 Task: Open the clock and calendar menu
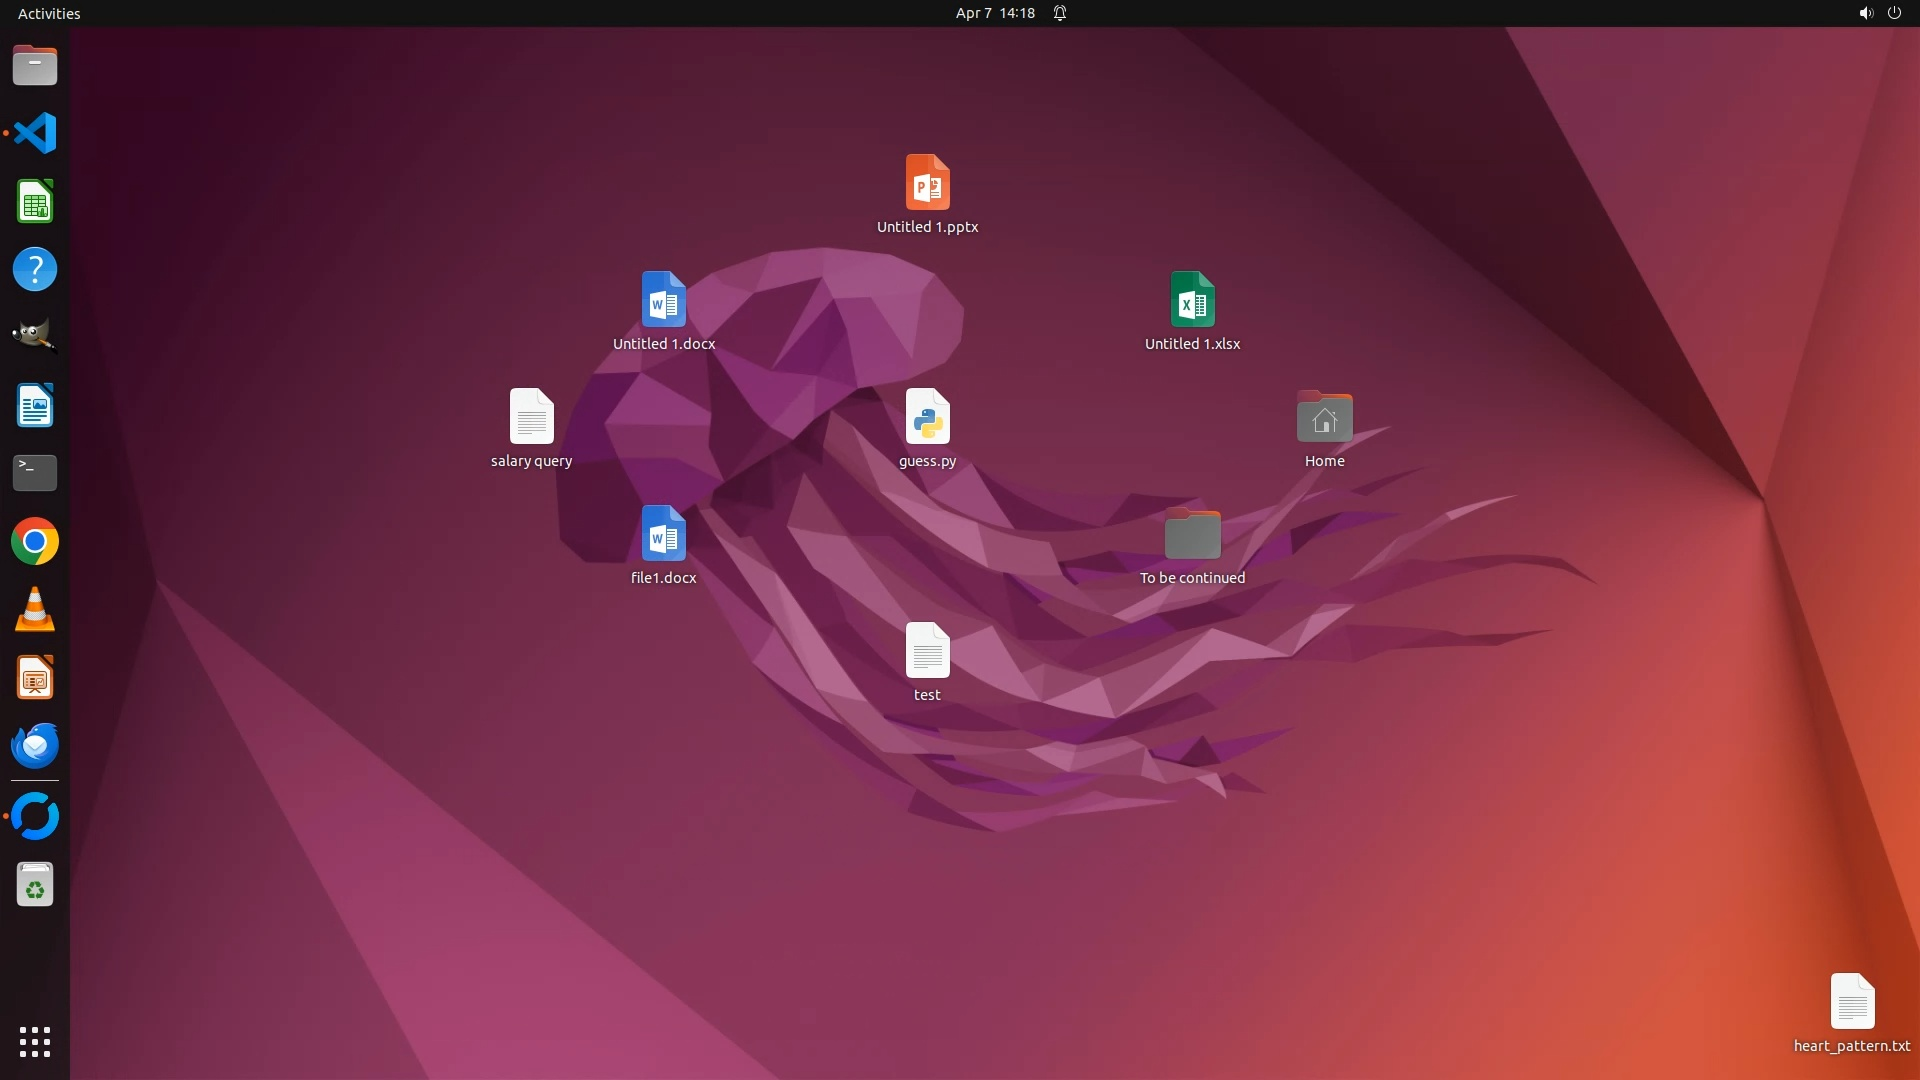pos(994,13)
